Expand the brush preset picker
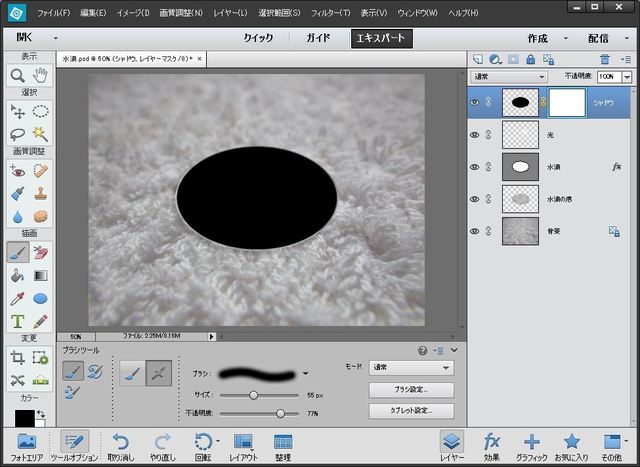Image resolution: width=640 pixels, height=467 pixels. [305, 373]
